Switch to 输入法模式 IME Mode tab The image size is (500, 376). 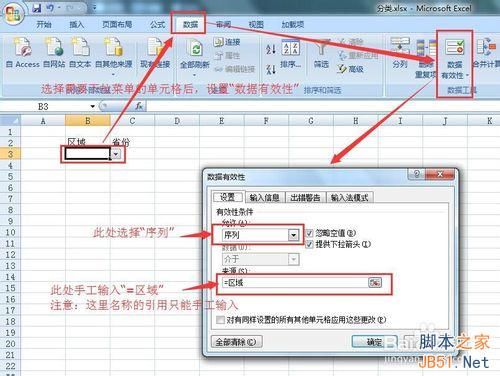pos(349,198)
